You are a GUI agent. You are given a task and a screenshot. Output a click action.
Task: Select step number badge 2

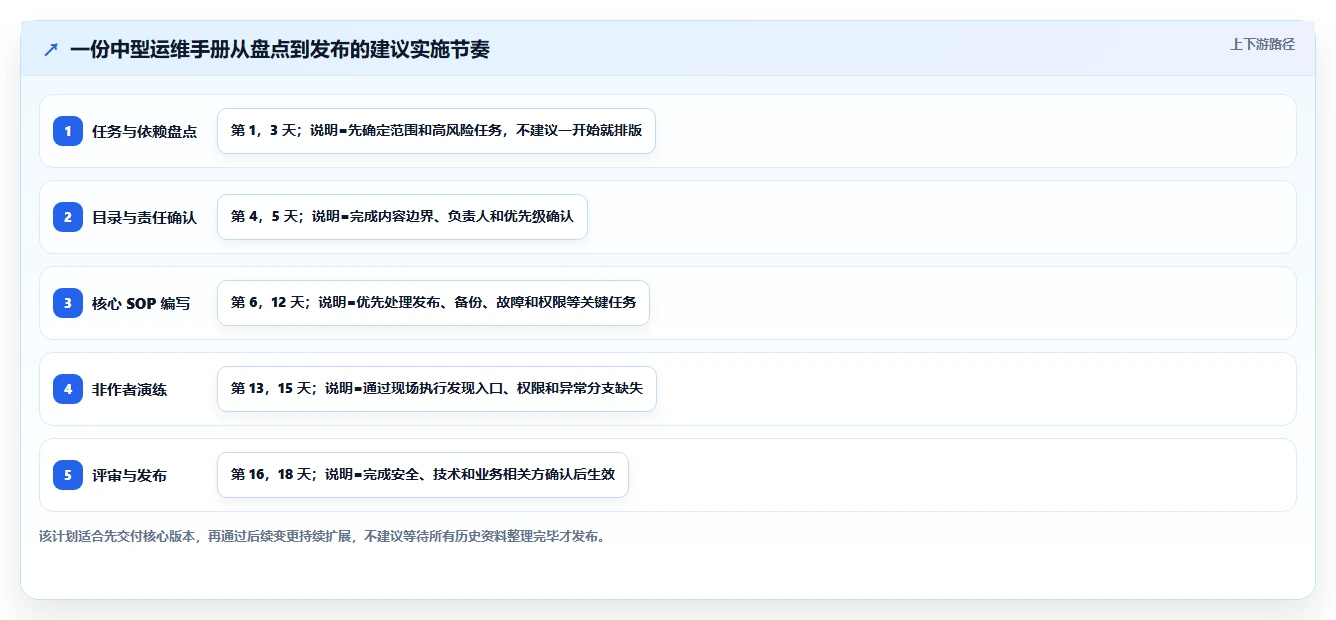click(x=68, y=217)
